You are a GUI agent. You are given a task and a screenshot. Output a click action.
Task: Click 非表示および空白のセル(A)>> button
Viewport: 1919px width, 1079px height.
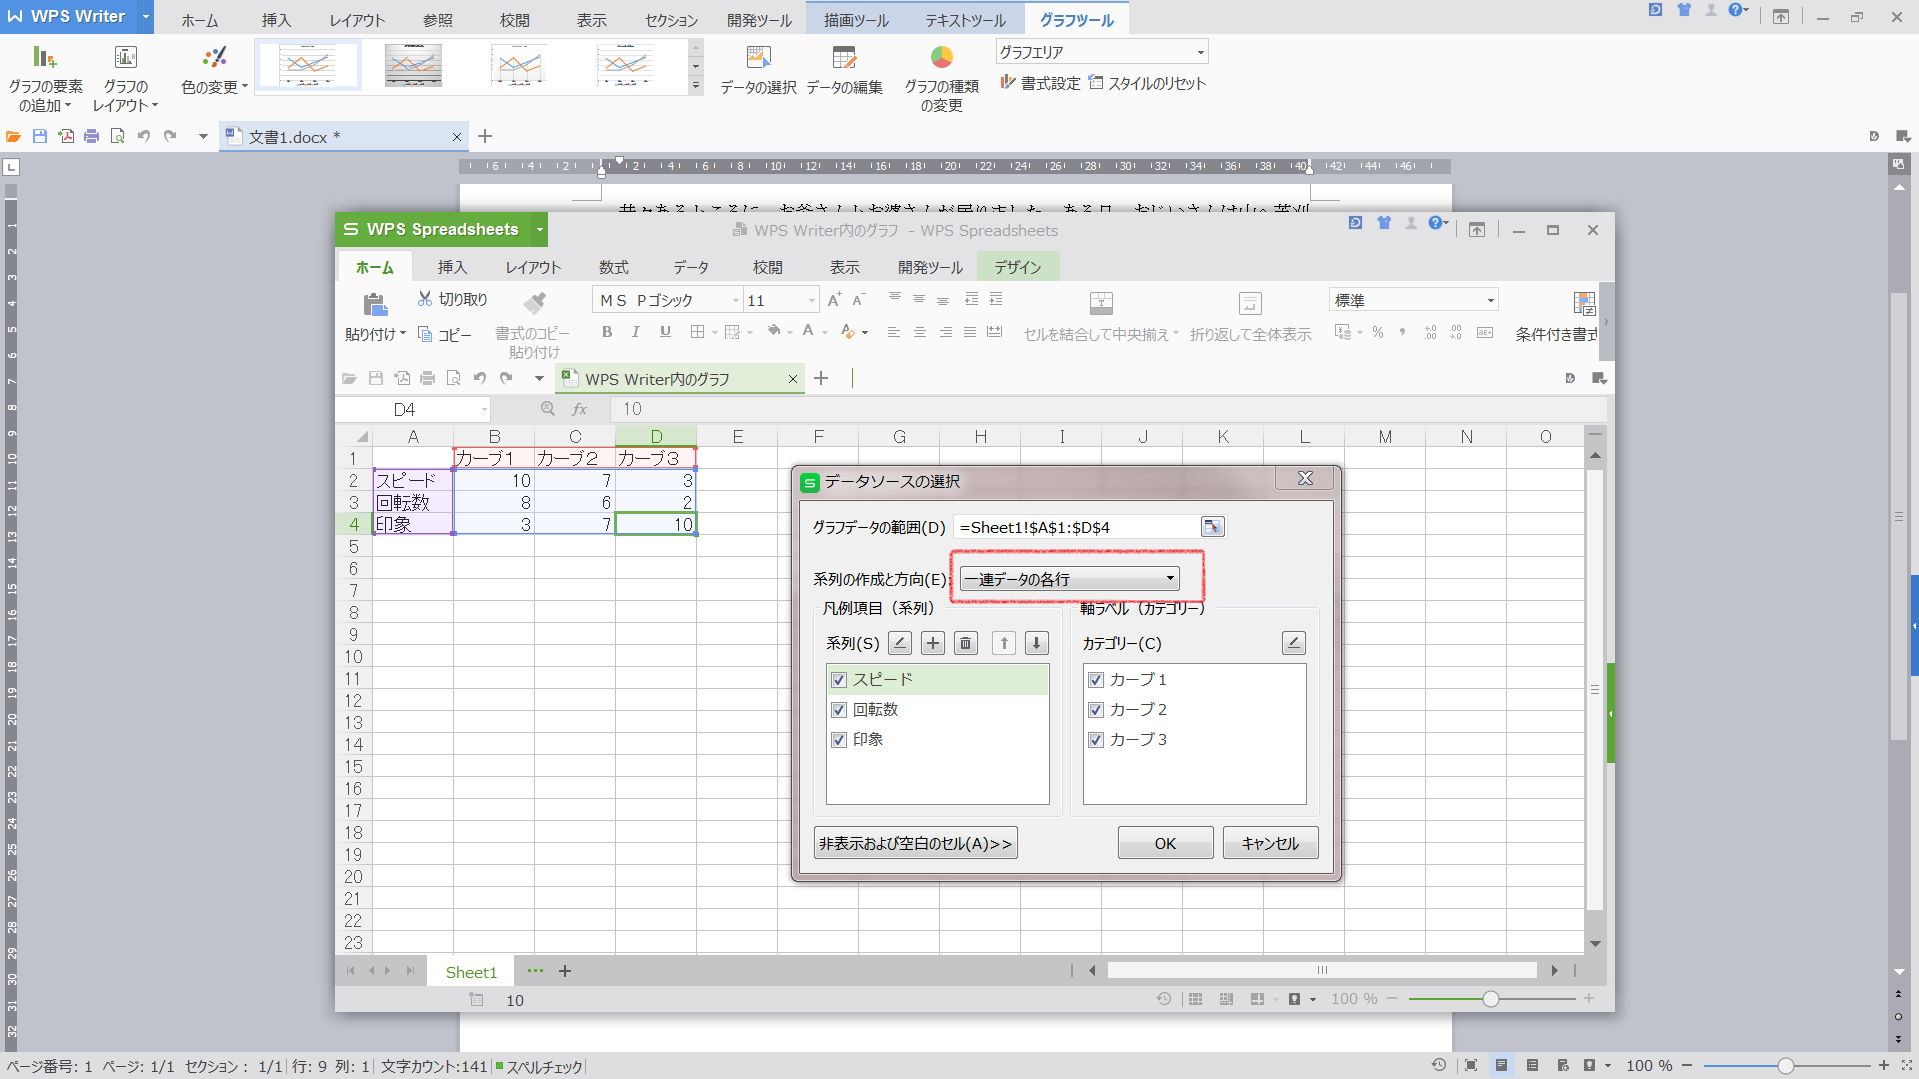pyautogui.click(x=915, y=843)
